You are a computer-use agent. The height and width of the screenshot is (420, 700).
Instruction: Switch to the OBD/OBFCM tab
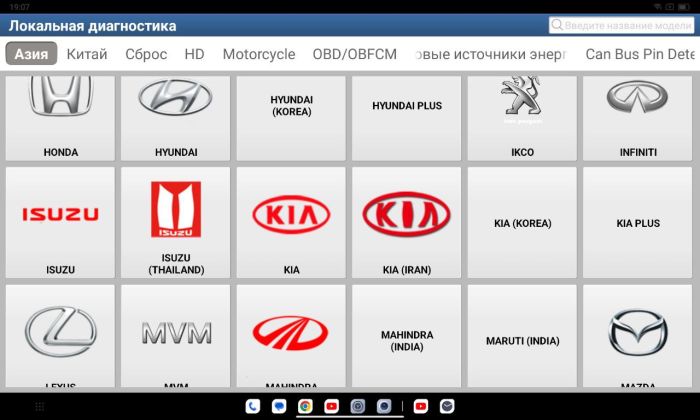[x=354, y=54]
